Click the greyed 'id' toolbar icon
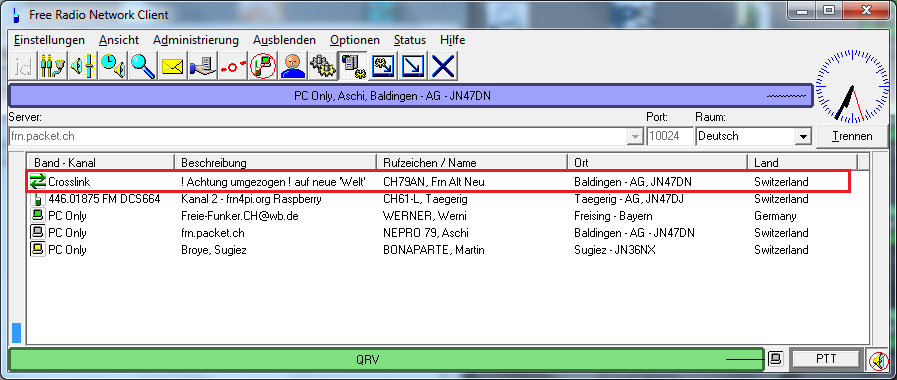The image size is (897, 380). pos(23,66)
